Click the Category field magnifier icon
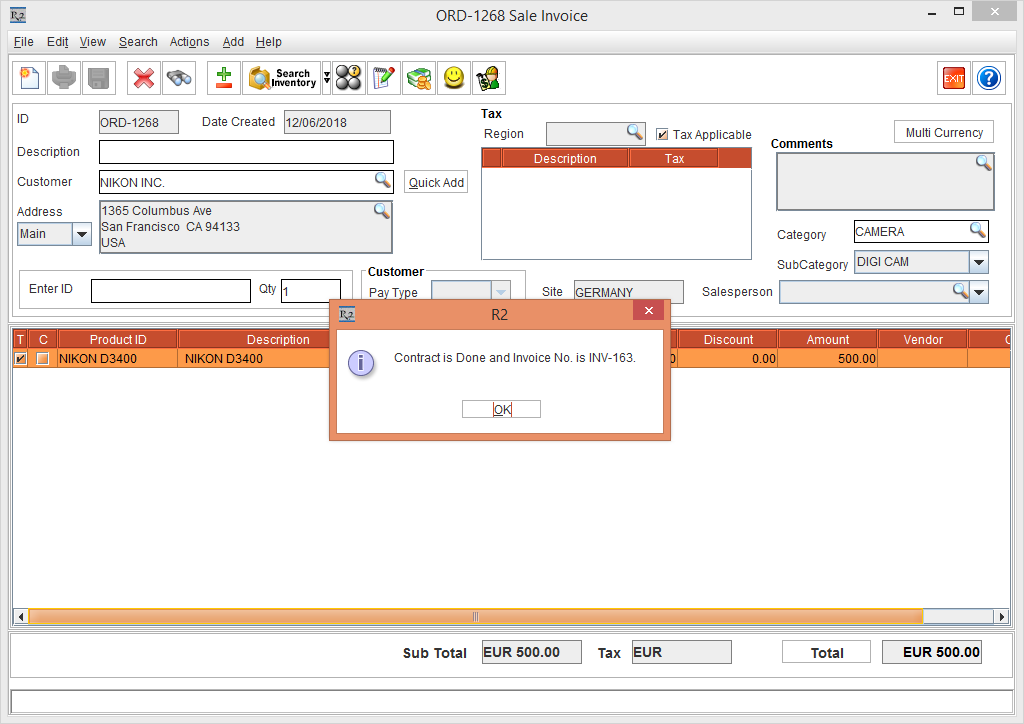 pyautogui.click(x=978, y=229)
